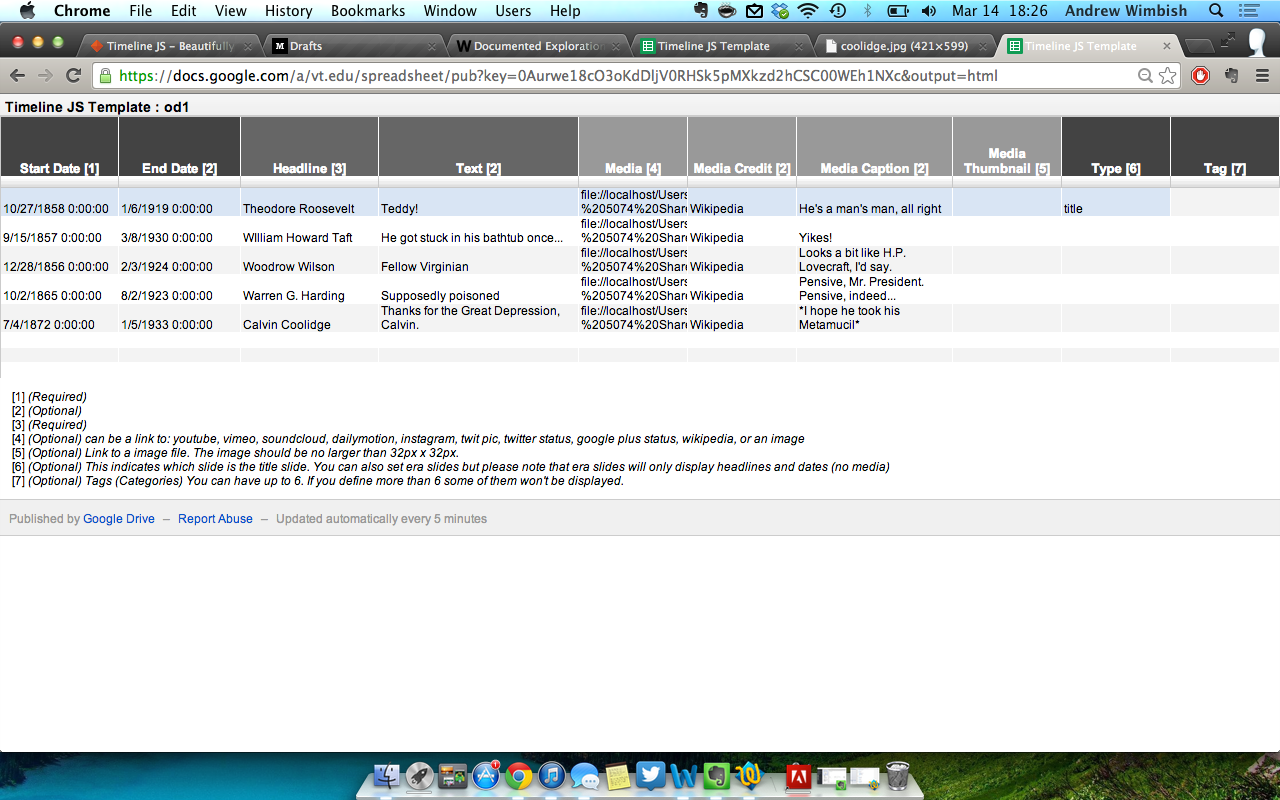Open the Apple menu
The height and width of the screenshot is (800, 1280).
coord(27,11)
